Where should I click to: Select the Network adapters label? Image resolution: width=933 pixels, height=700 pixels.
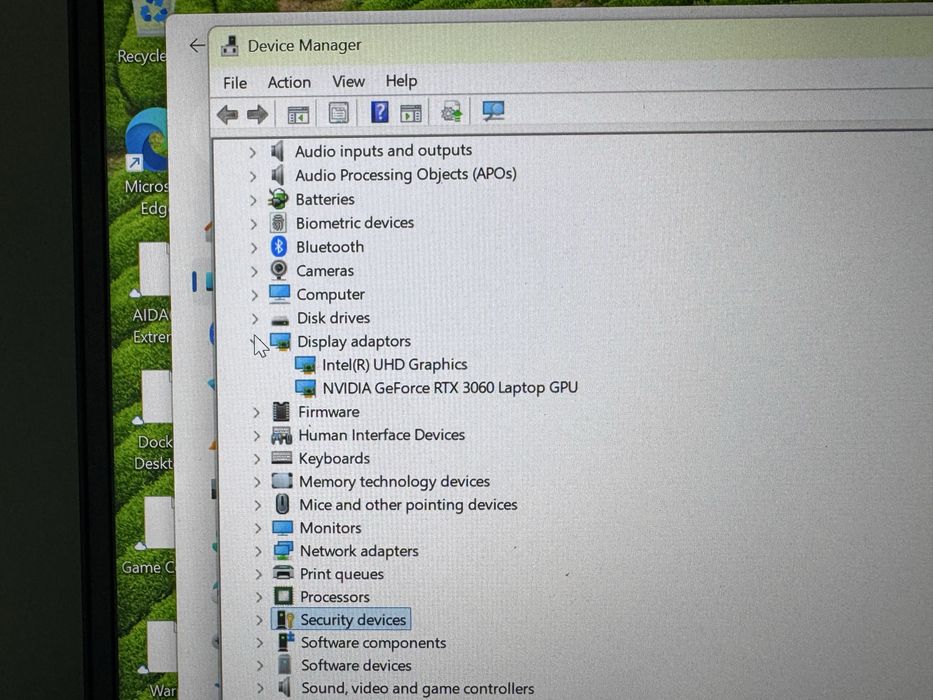click(359, 551)
